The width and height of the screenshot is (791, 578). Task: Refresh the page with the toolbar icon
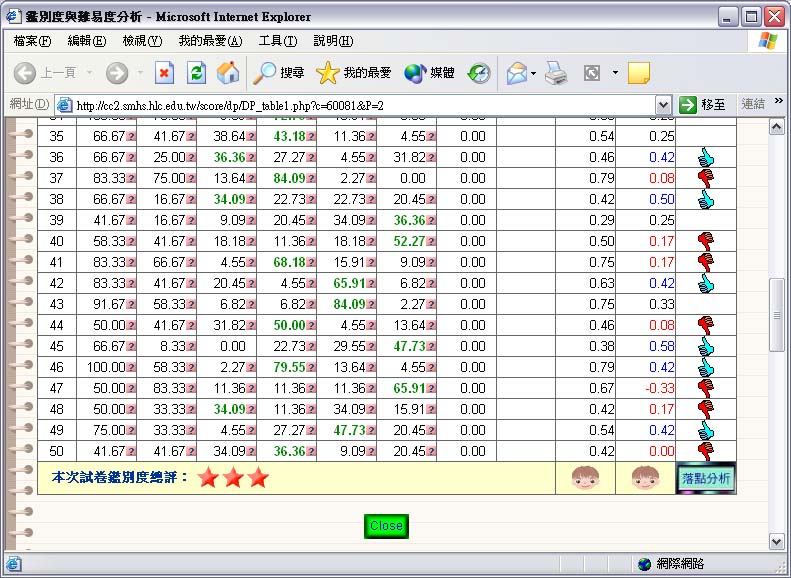pyautogui.click(x=196, y=73)
